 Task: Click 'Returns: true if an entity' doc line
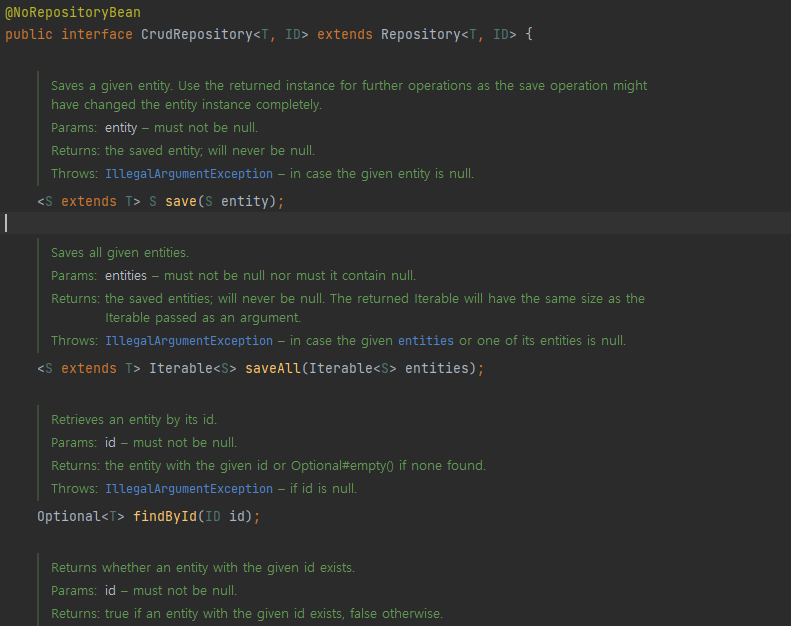coord(247,613)
